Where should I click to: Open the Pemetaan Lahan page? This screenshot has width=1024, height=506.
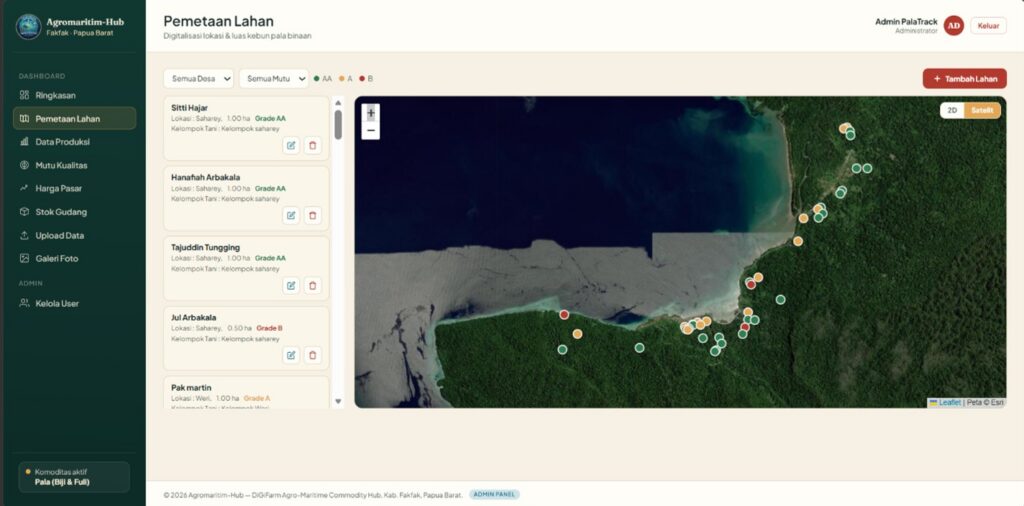[74, 119]
